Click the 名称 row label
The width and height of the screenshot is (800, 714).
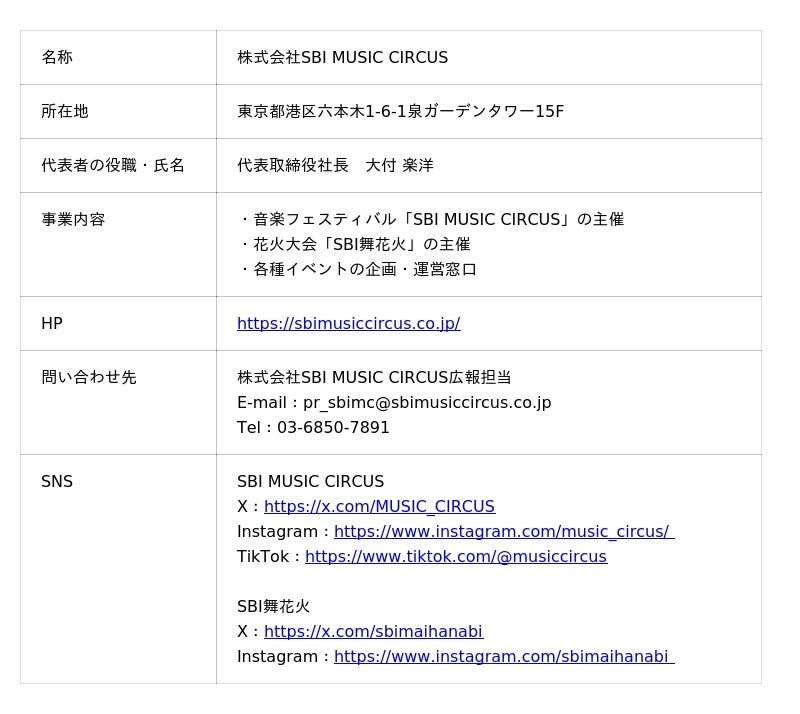coord(57,58)
